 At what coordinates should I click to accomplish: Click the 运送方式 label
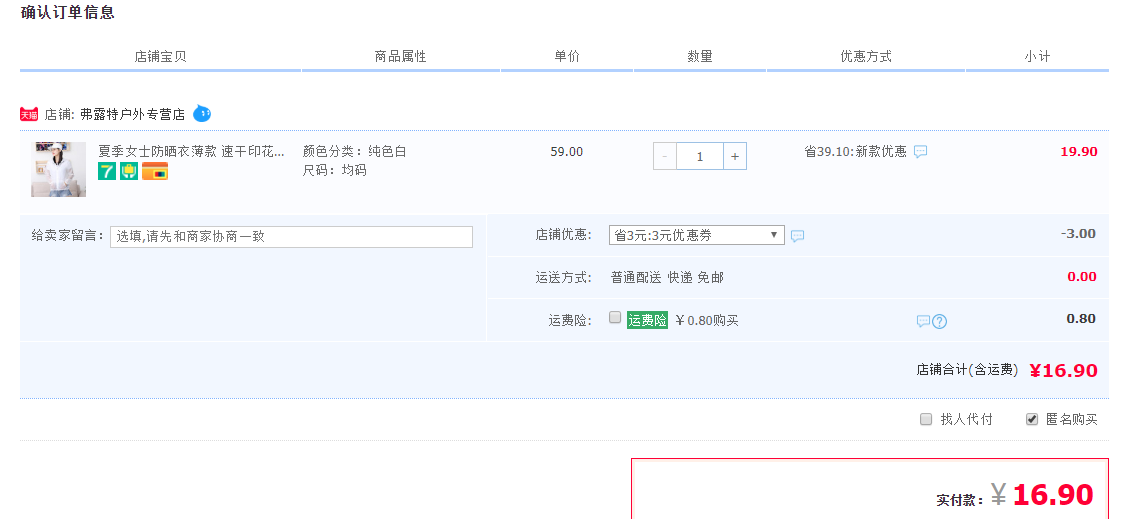[x=563, y=277]
